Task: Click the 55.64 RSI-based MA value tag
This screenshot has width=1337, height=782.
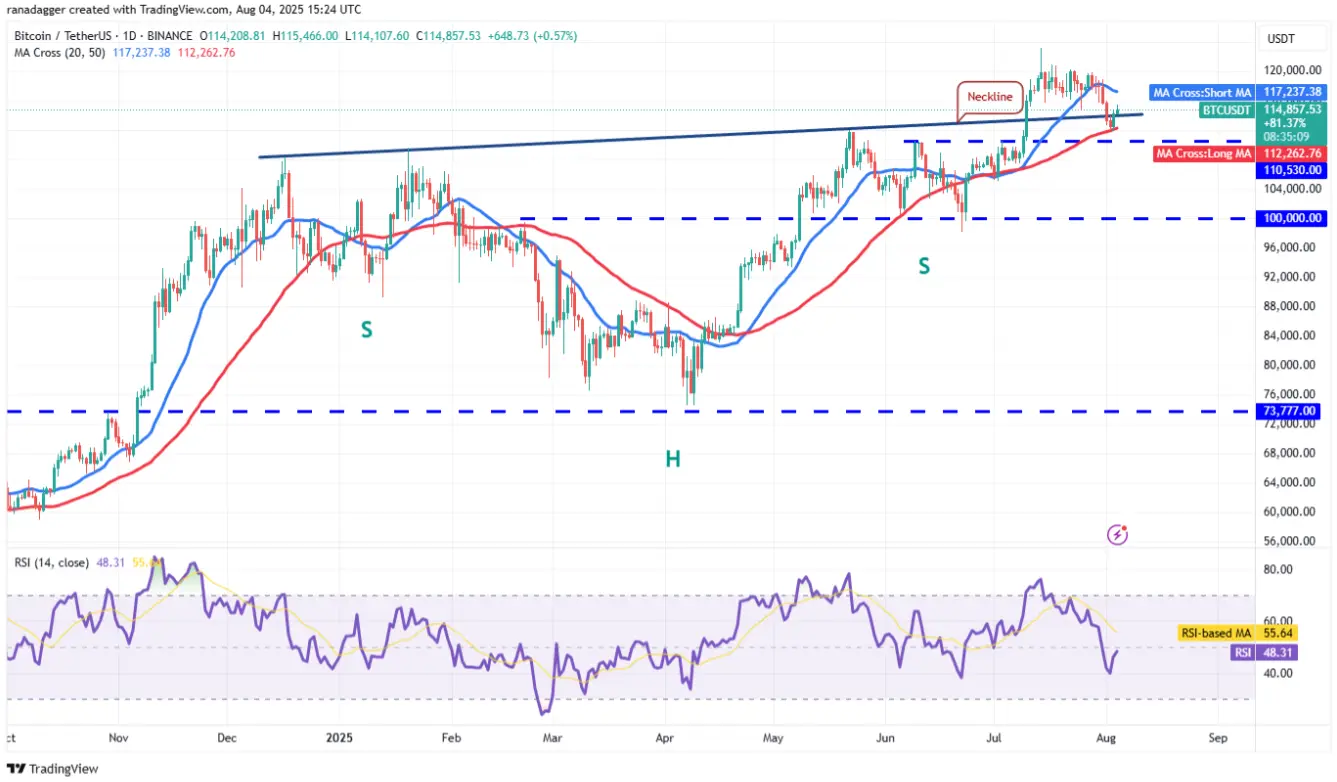Action: (1278, 633)
